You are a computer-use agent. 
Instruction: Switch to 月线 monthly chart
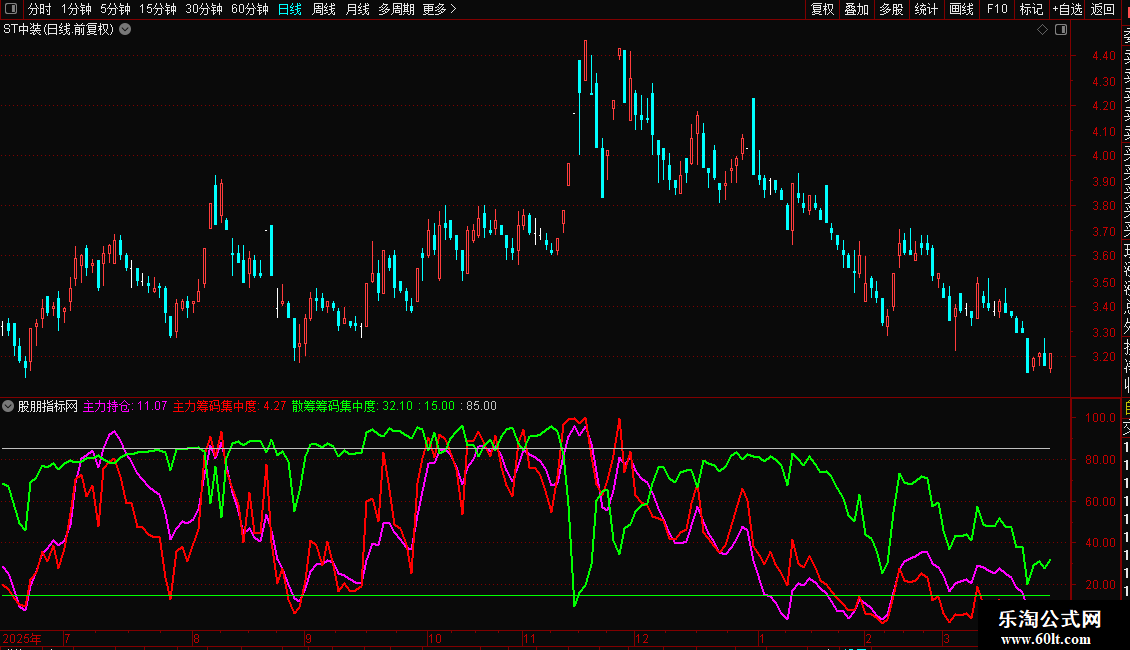click(357, 9)
